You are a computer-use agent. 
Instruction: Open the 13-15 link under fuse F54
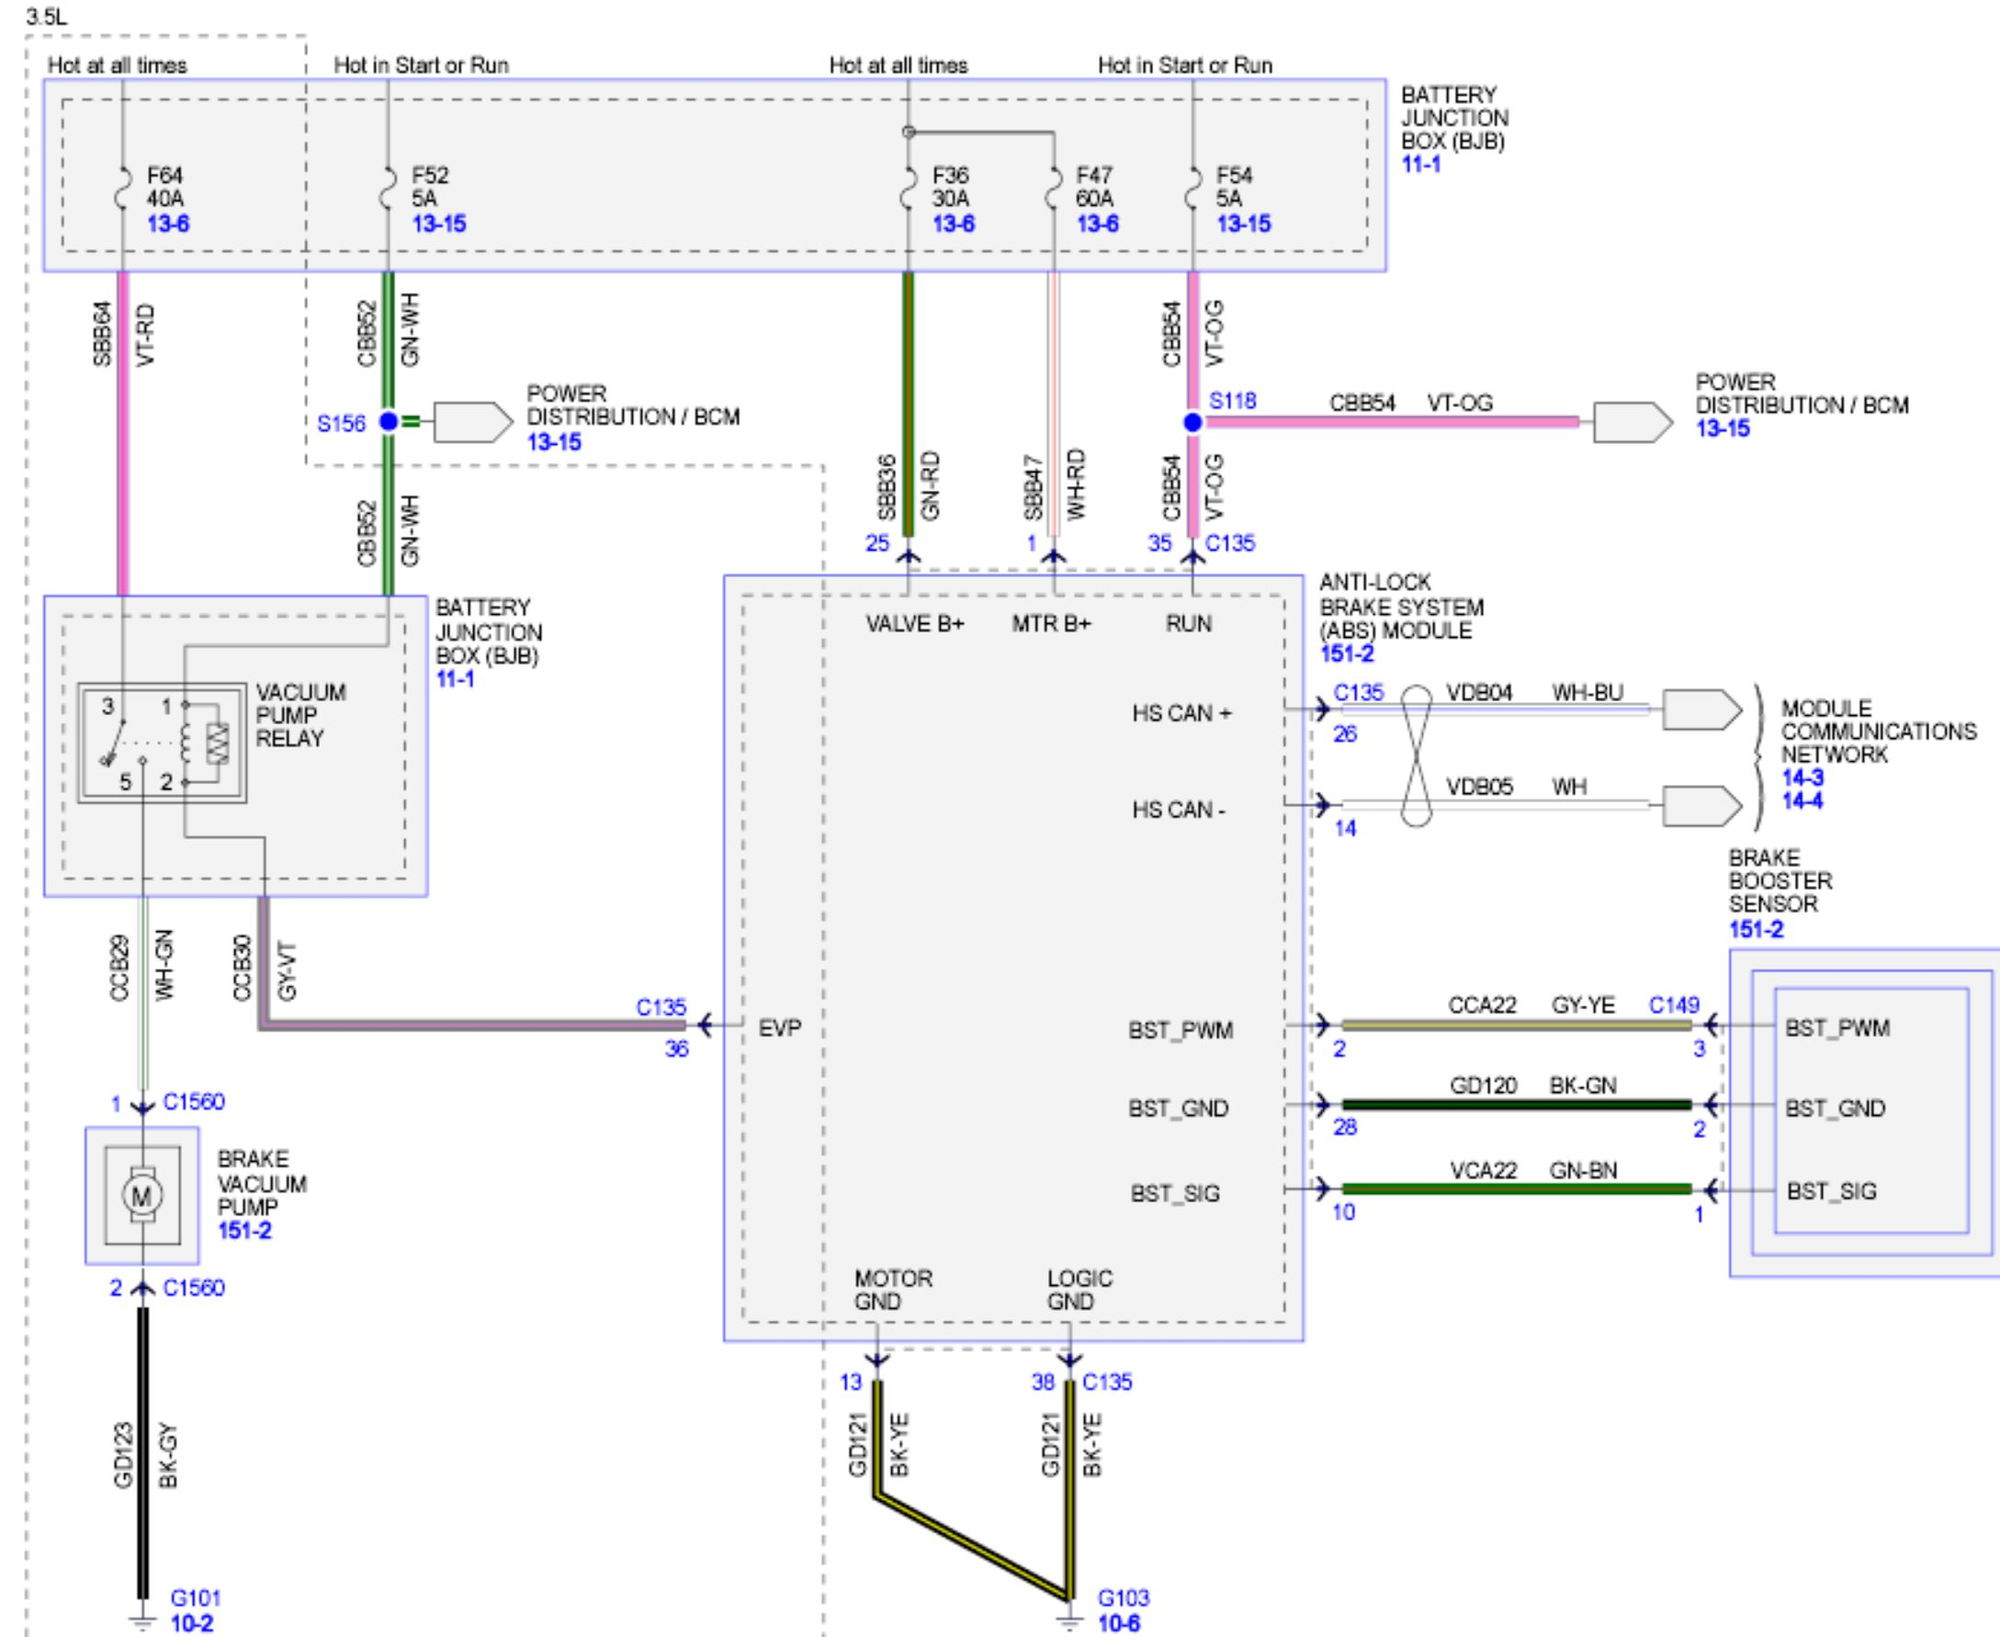pos(1243,223)
